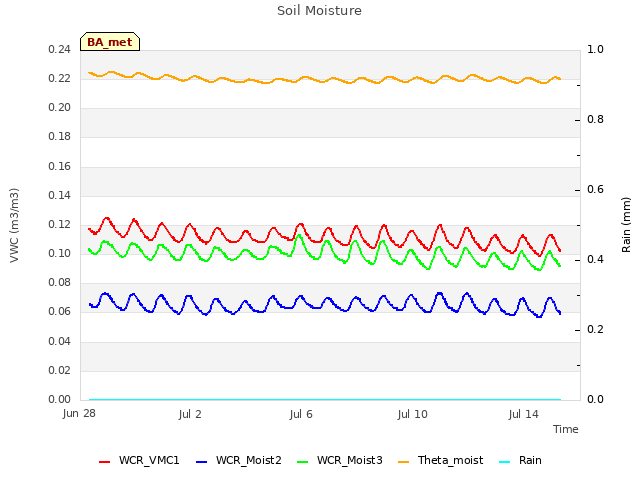The image size is (640, 480).
Task: Click the Jul 2 date tick label
Action: tap(190, 414)
